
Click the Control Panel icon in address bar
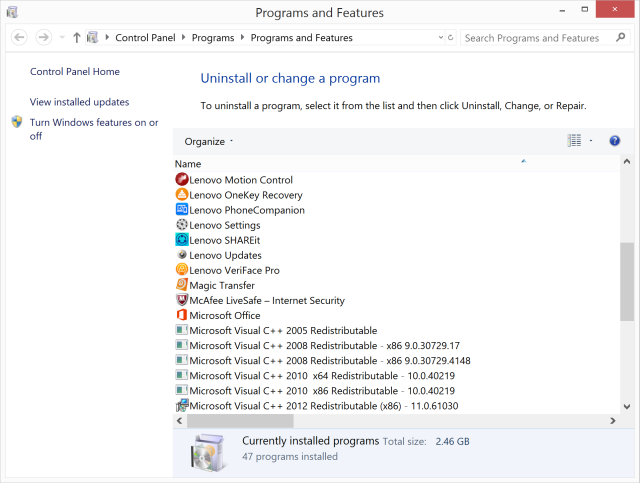(x=93, y=38)
